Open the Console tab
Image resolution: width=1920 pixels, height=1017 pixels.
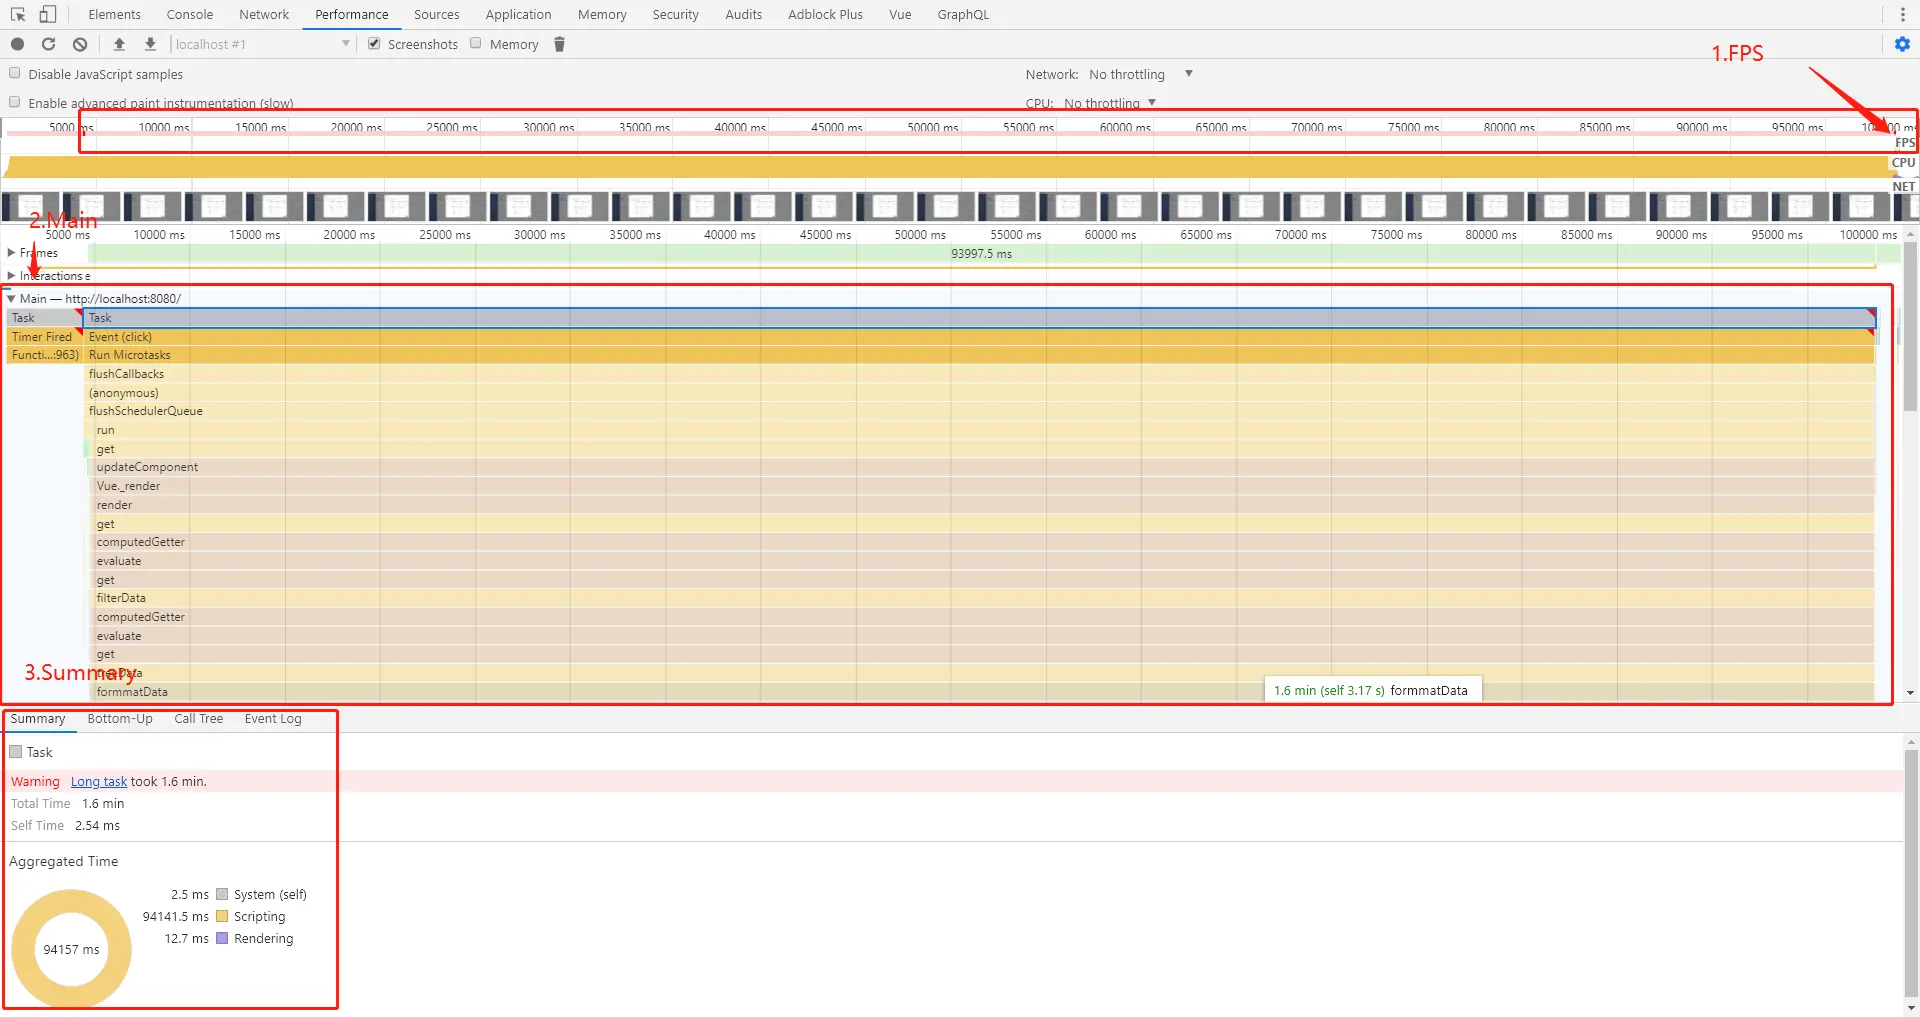point(190,14)
